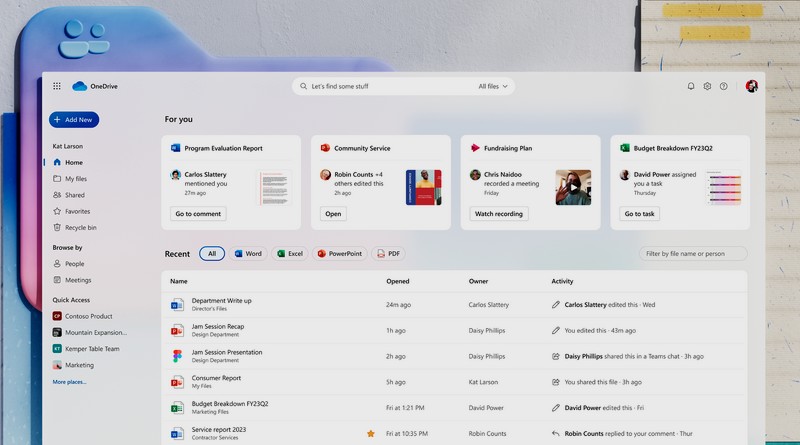This screenshot has height=445, width=800.
Task: Filter recent files by Word
Action: coord(248,254)
